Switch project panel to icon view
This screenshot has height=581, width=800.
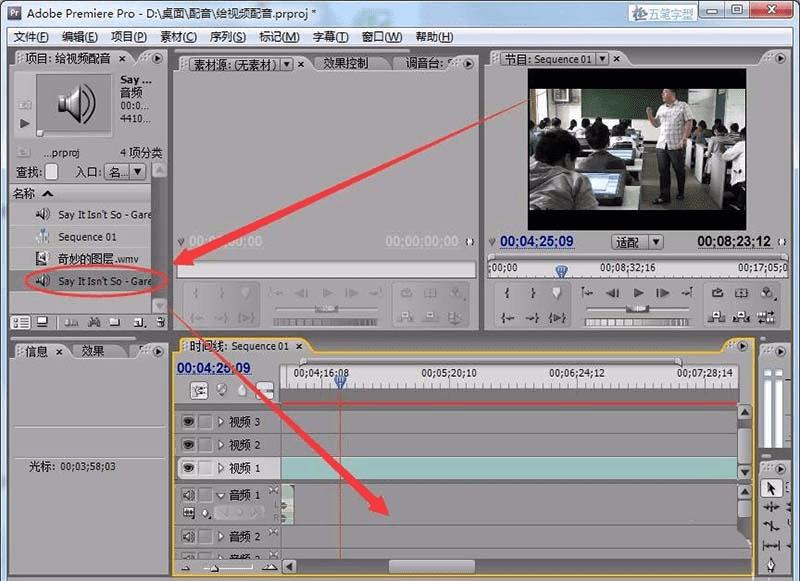pyautogui.click(x=42, y=322)
